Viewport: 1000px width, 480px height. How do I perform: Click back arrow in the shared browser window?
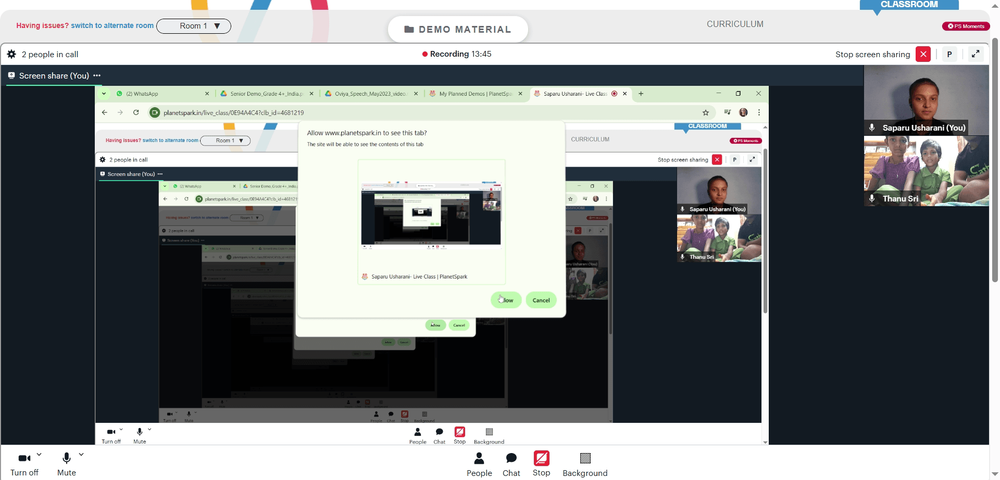tap(104, 112)
